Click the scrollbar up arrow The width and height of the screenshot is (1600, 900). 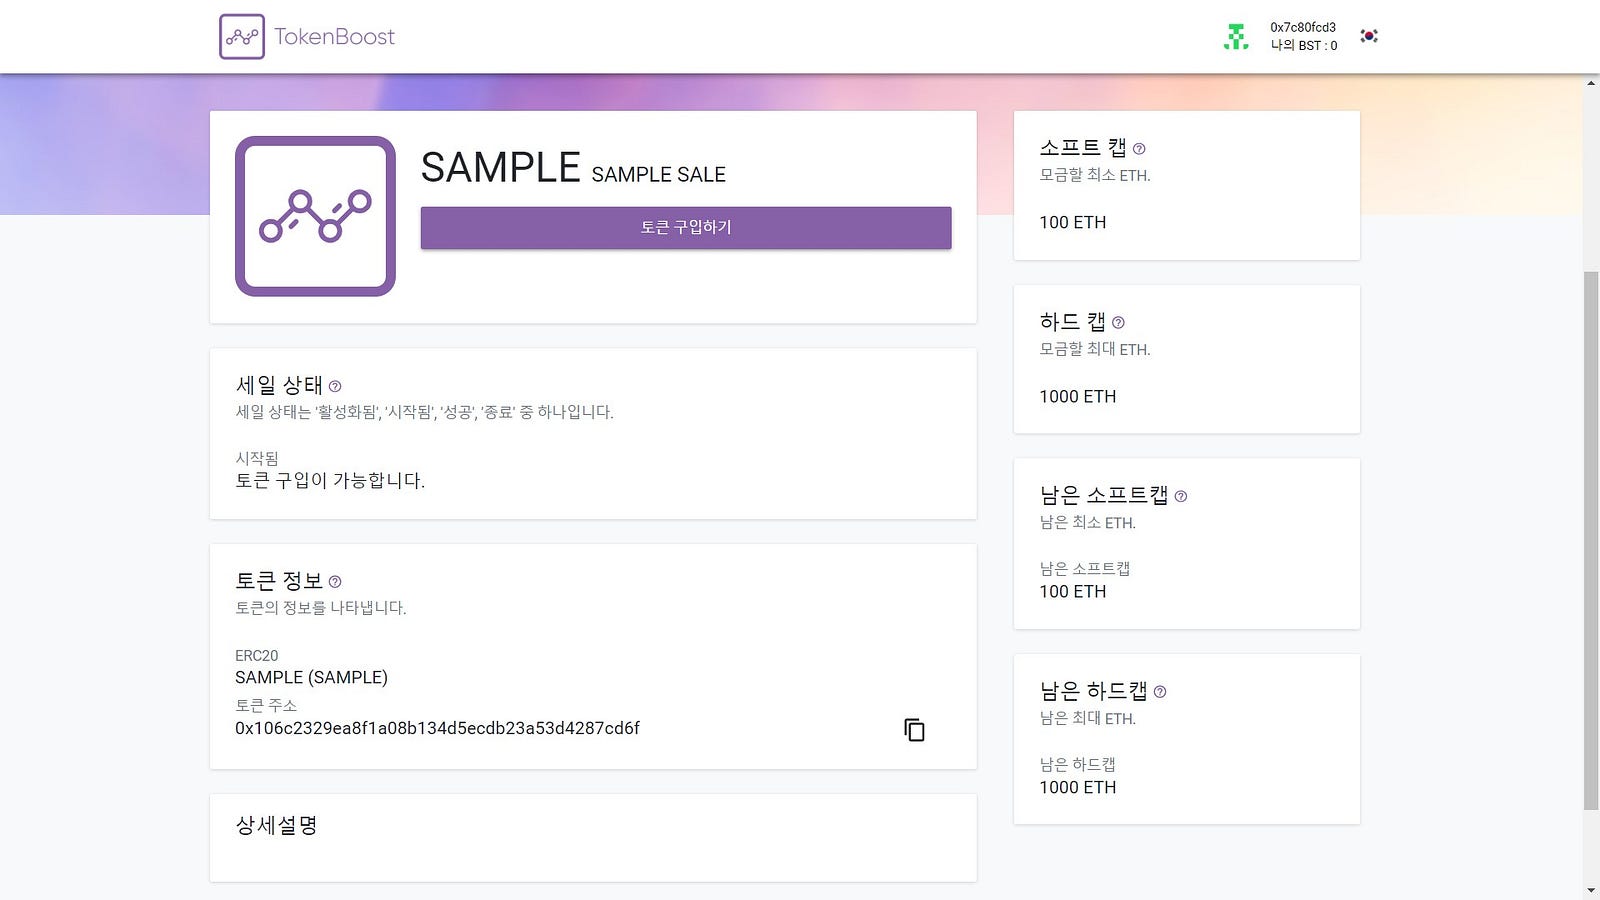coord(1591,83)
